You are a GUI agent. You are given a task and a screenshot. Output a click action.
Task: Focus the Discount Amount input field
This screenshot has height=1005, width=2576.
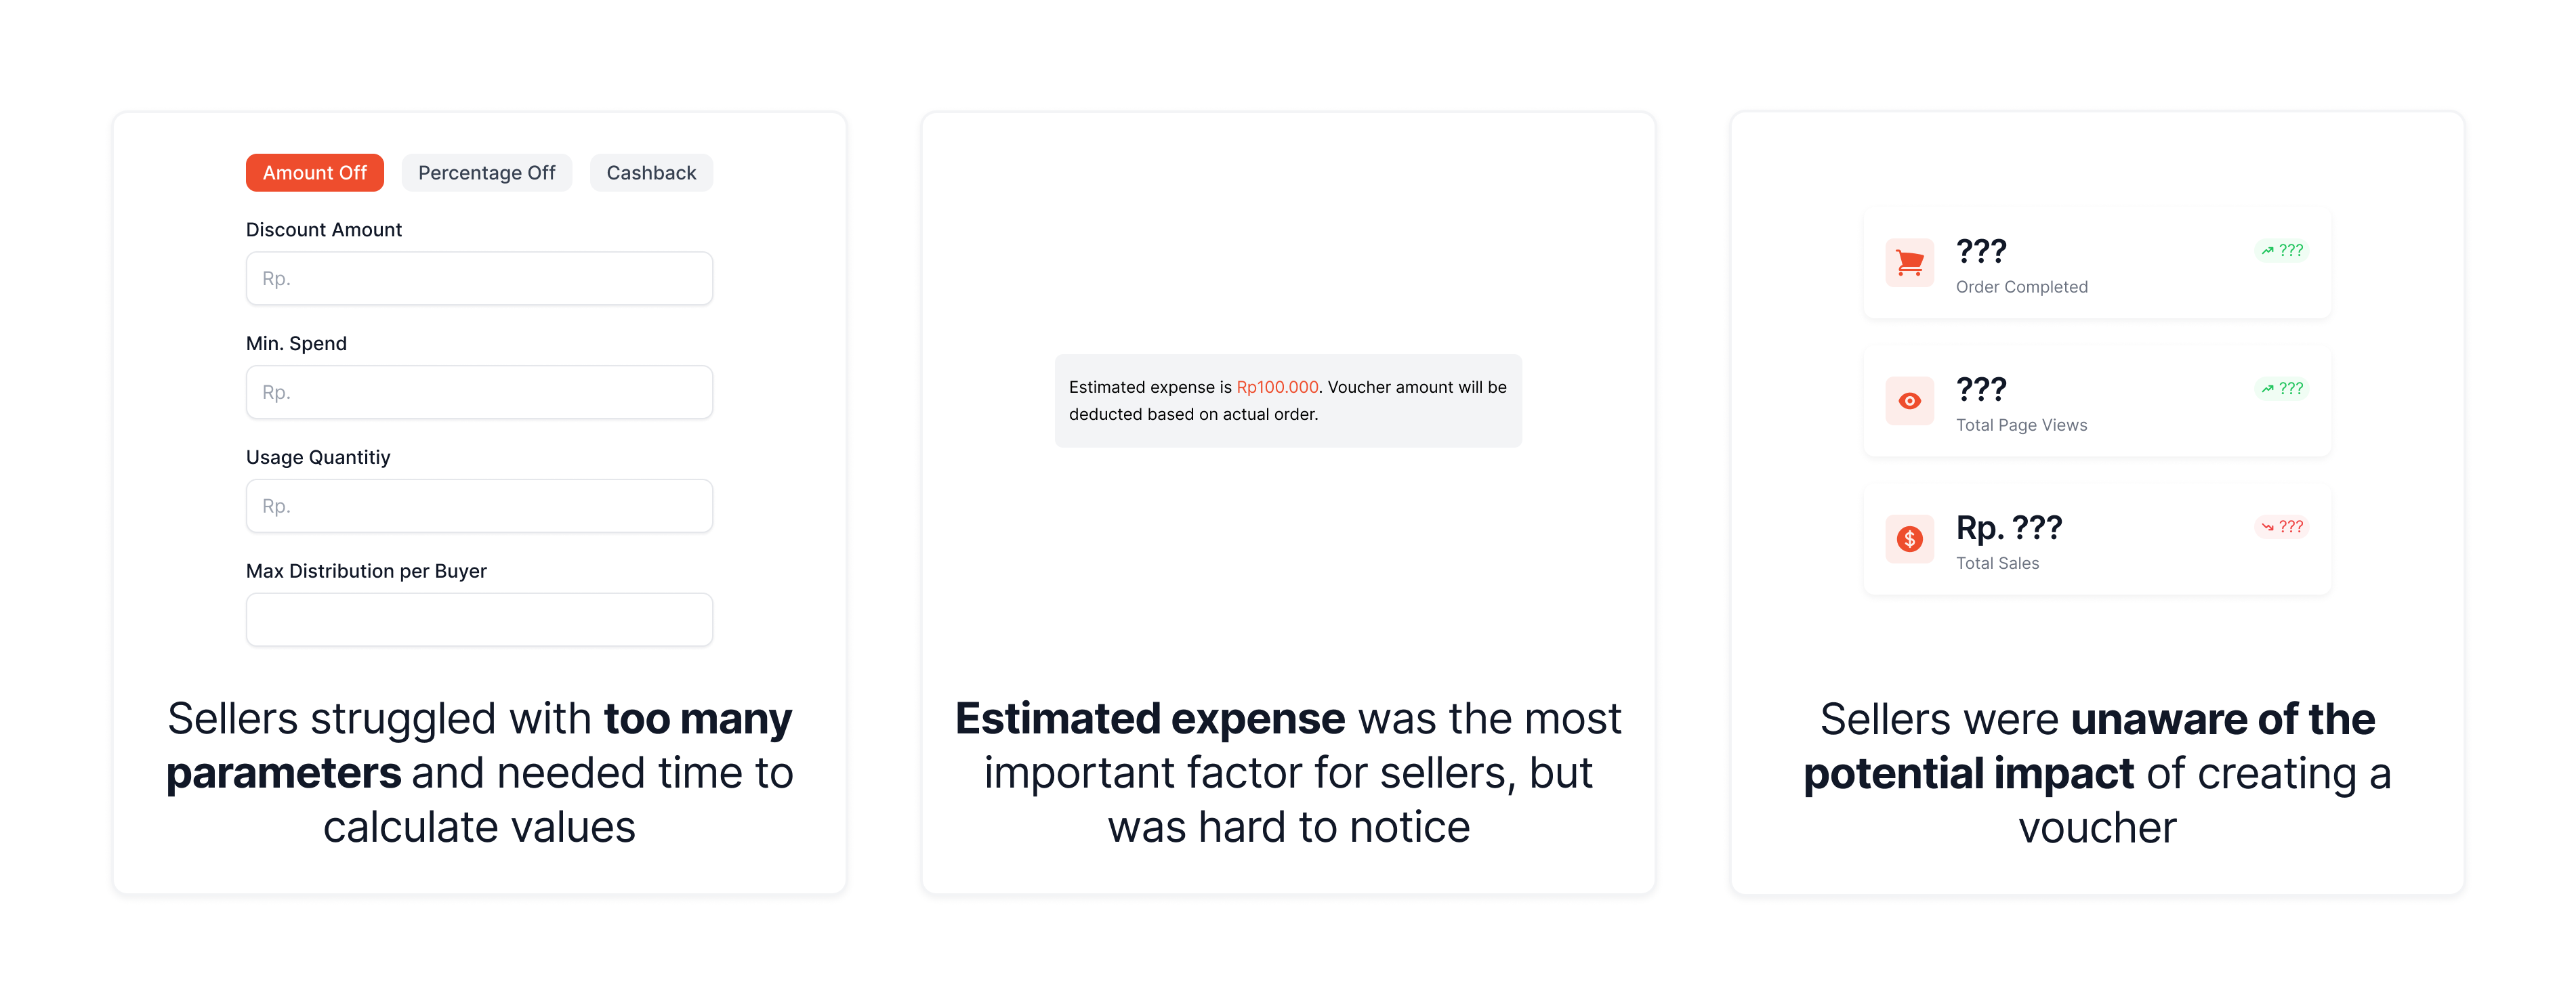479,278
